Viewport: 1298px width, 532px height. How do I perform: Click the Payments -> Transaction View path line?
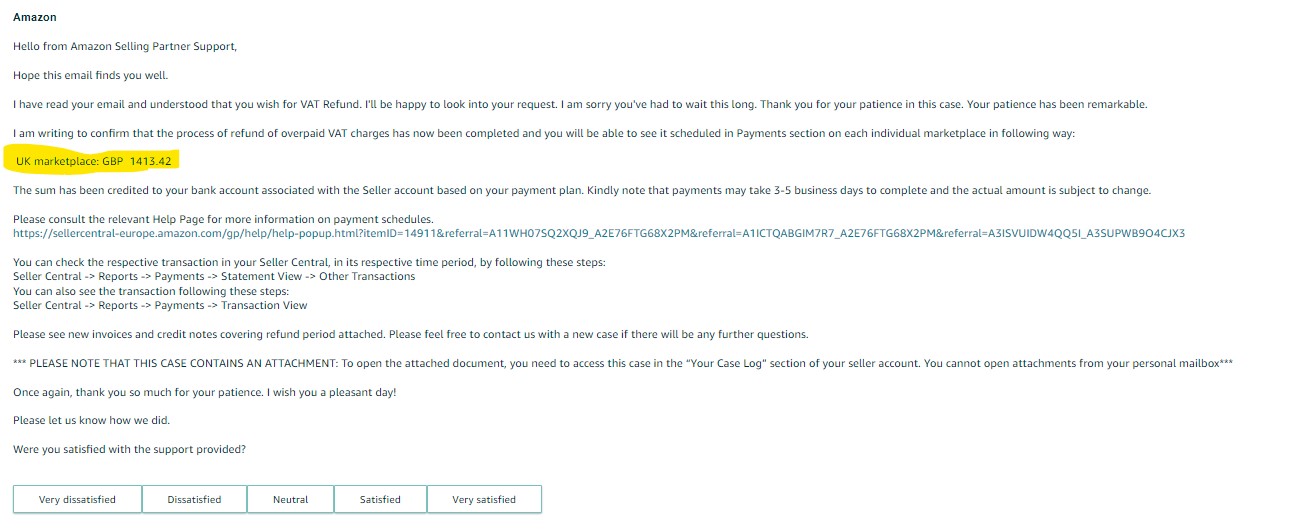[160, 305]
